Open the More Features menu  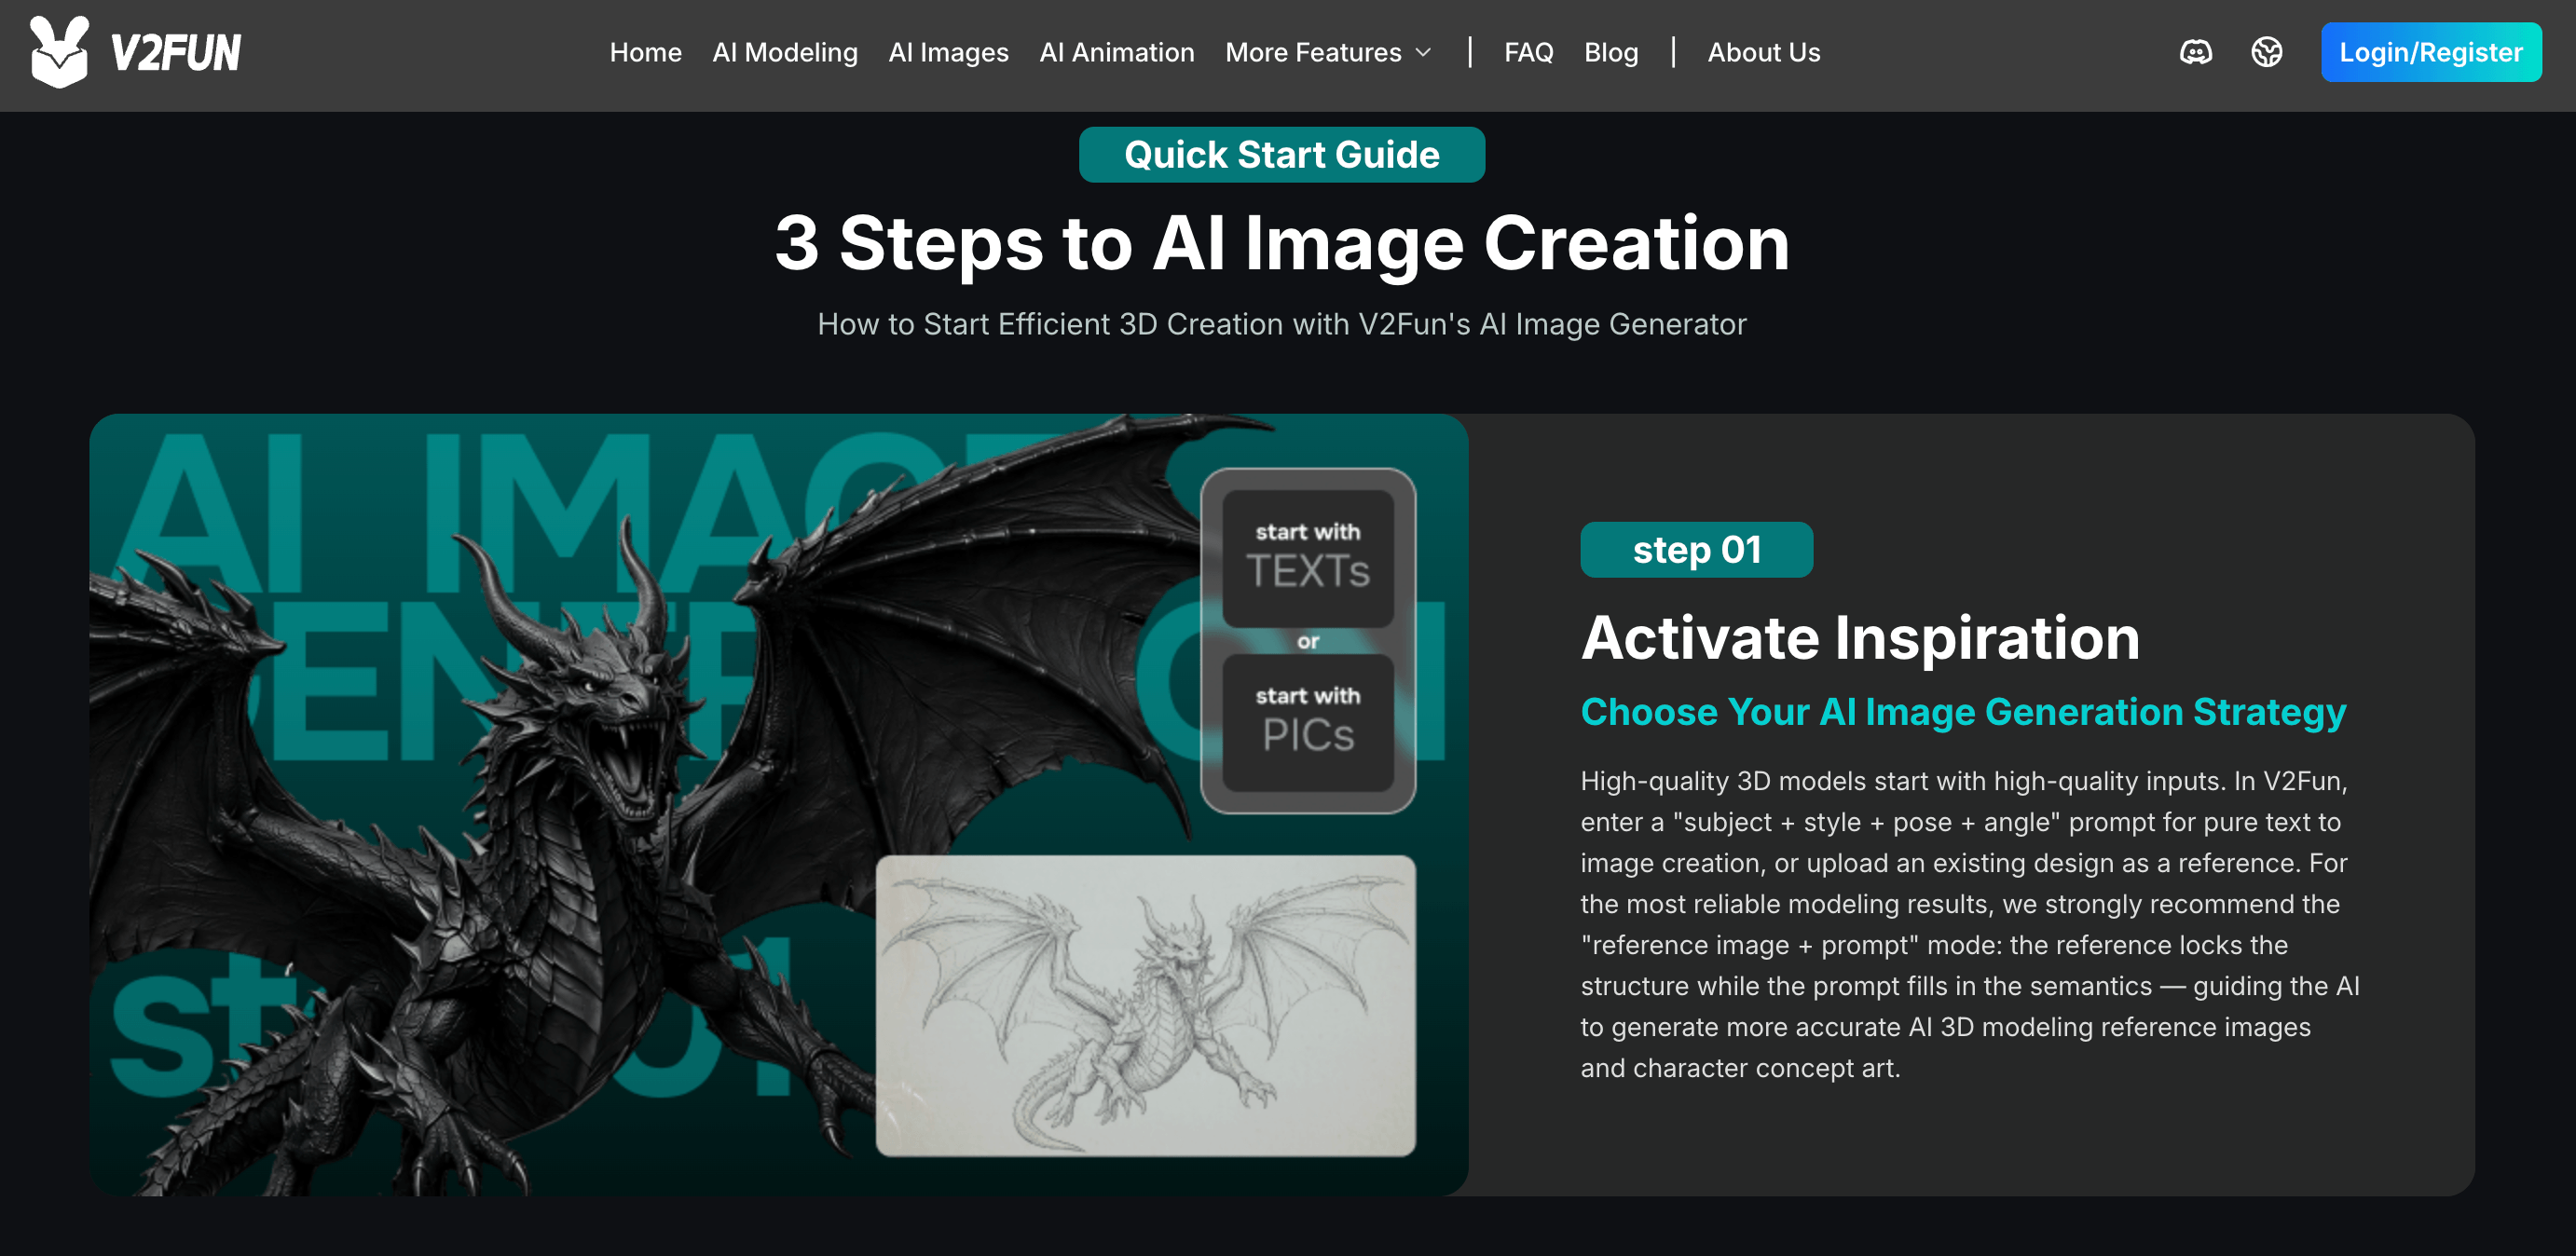pyautogui.click(x=1328, y=53)
